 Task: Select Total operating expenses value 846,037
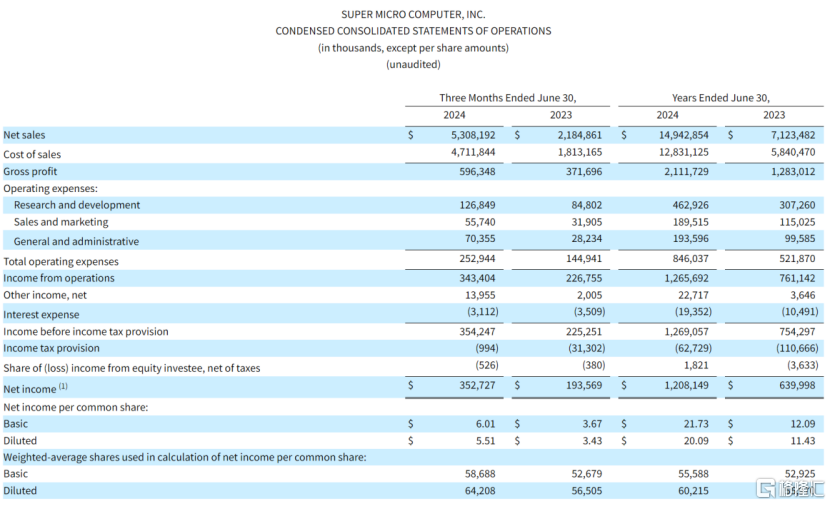(x=690, y=259)
